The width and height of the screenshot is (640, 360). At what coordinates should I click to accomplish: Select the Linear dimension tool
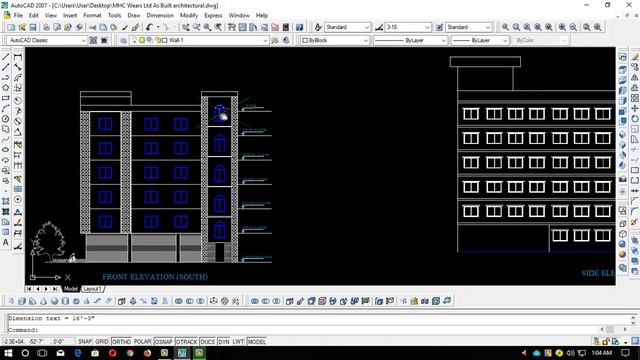point(18,57)
